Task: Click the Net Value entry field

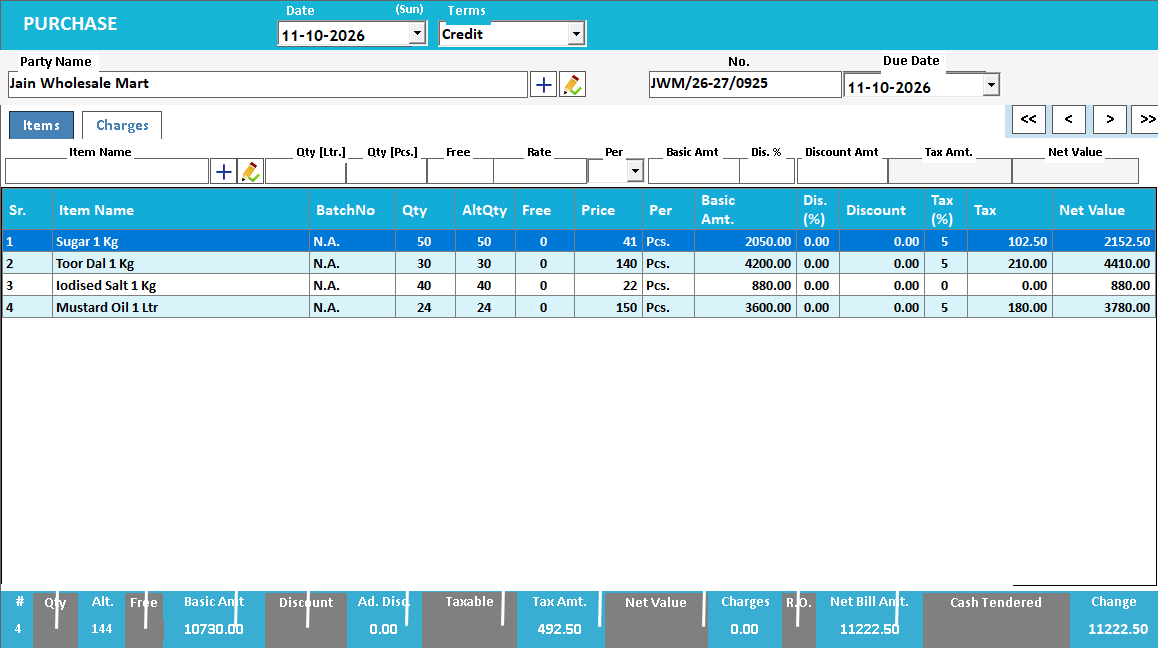Action: pyautogui.click(x=1075, y=171)
